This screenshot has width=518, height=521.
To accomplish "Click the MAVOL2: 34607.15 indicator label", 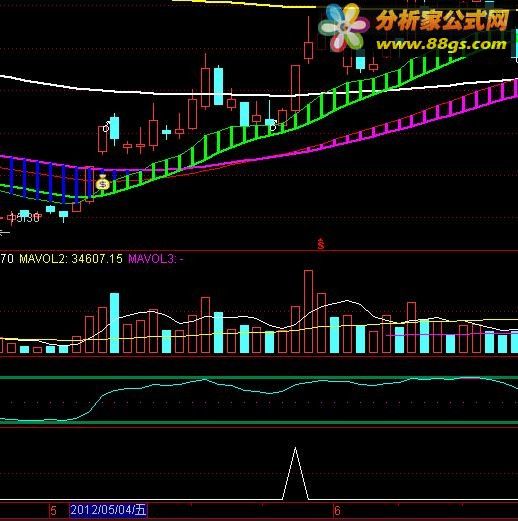I will coord(71,259).
